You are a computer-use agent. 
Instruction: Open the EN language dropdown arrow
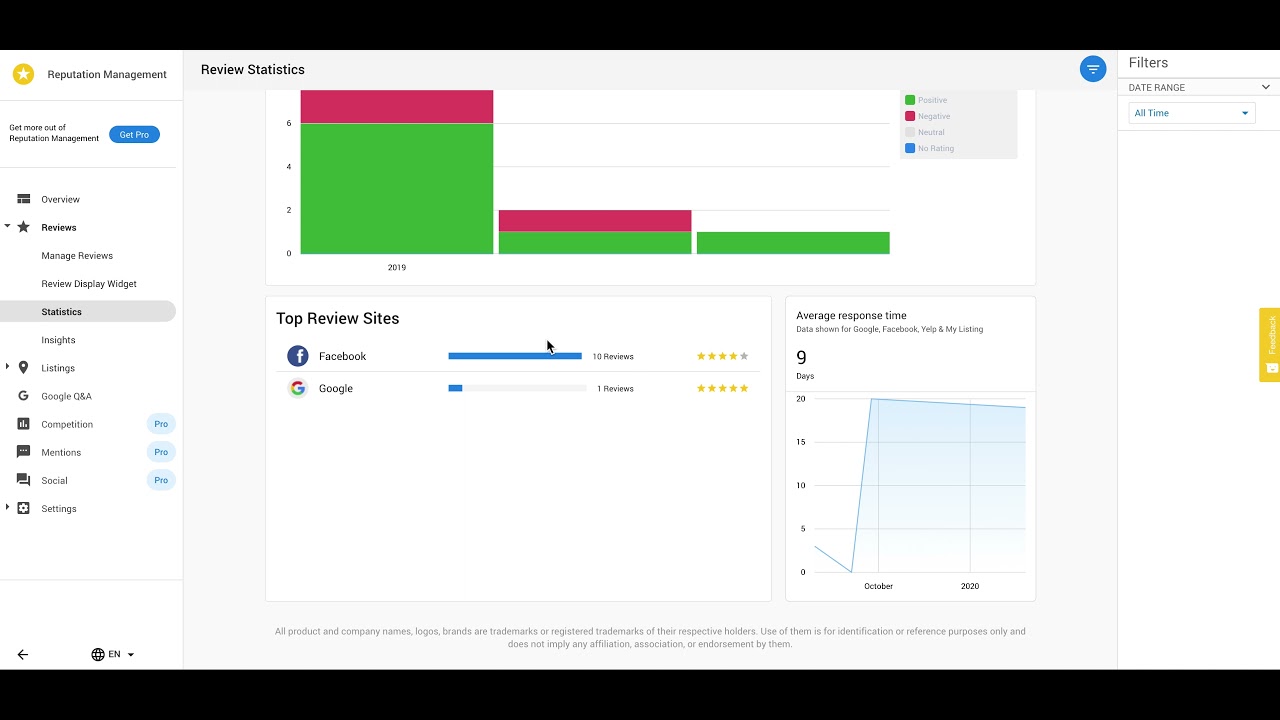(131, 655)
